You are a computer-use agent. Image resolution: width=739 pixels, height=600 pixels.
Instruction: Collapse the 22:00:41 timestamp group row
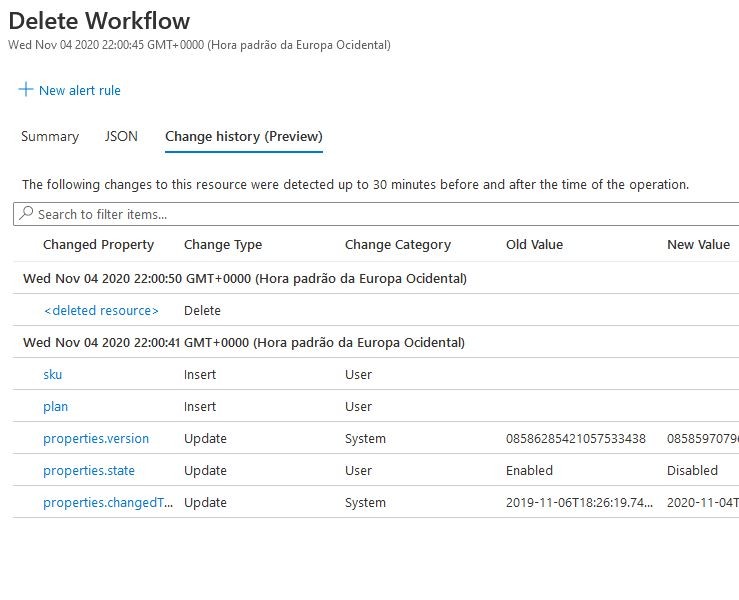pos(244,342)
